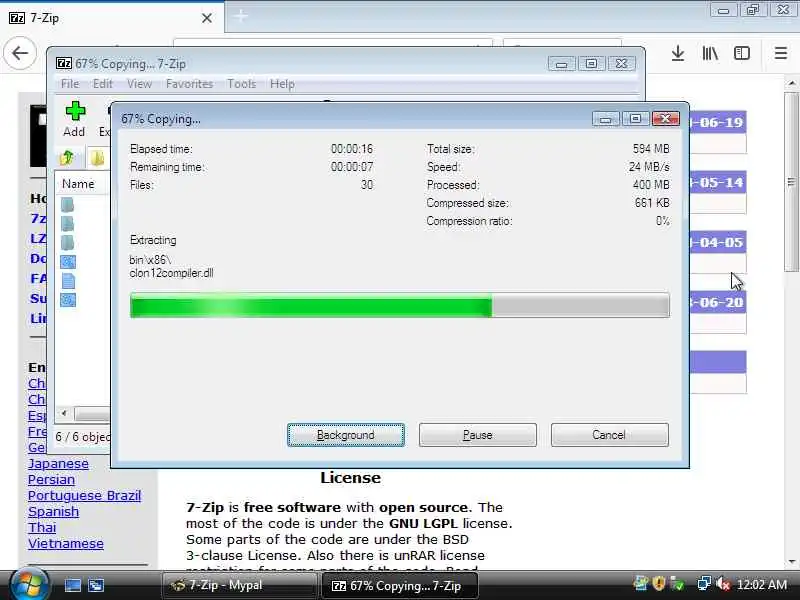Open the Favorites menu in 7-Zip

[189, 84]
